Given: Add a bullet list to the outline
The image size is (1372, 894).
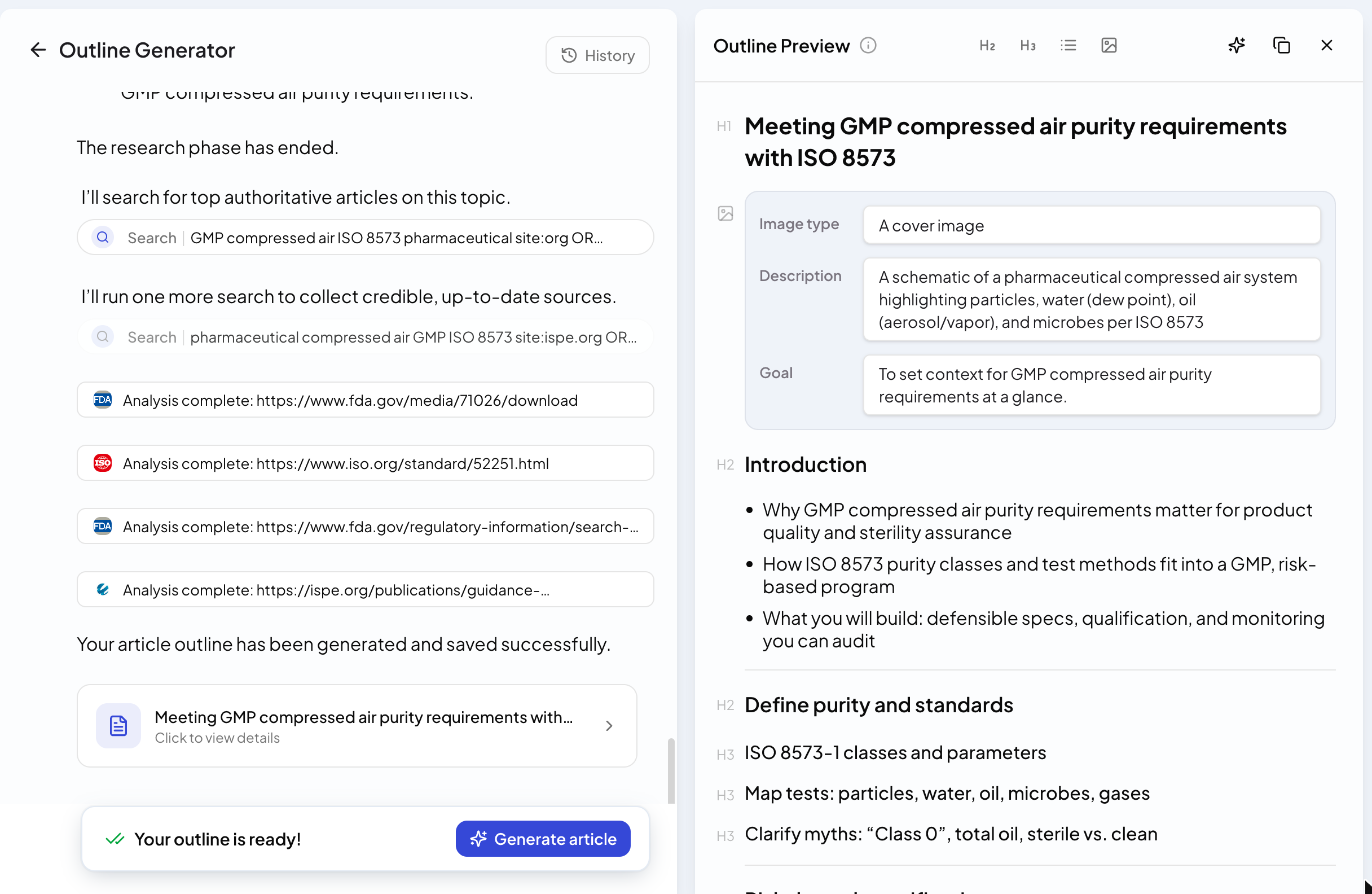Looking at the screenshot, I should click(1069, 45).
